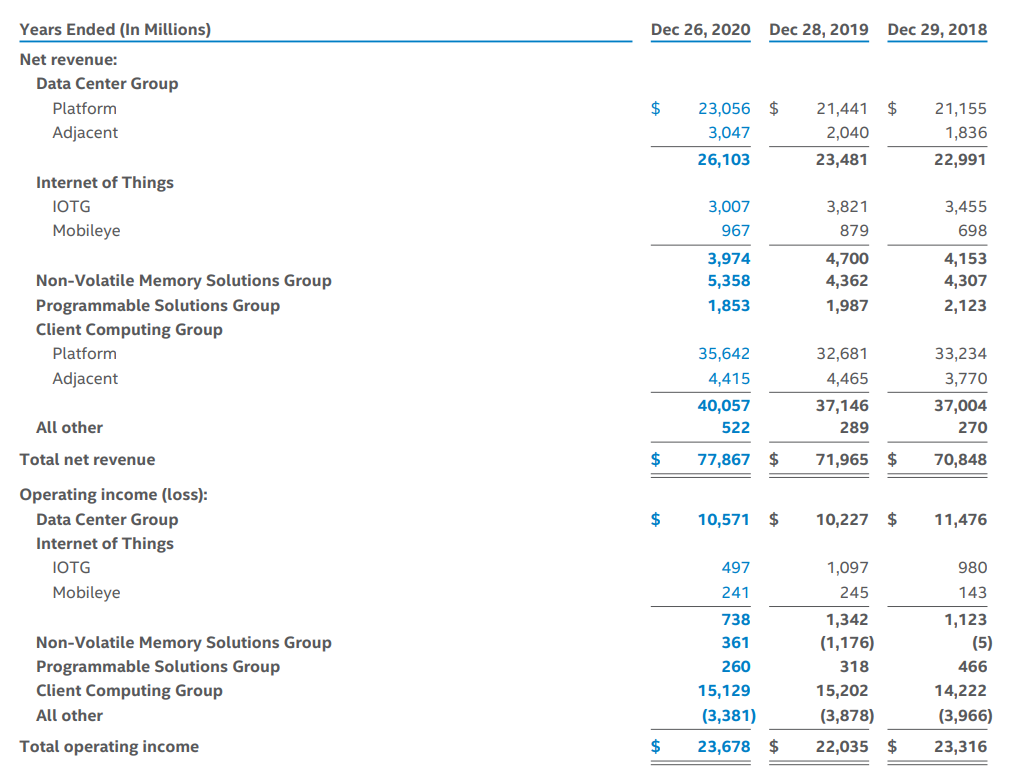Select the 'Dec 29, 2018' column header
The height and width of the screenshot is (780, 1015).
pyautogui.click(x=937, y=30)
